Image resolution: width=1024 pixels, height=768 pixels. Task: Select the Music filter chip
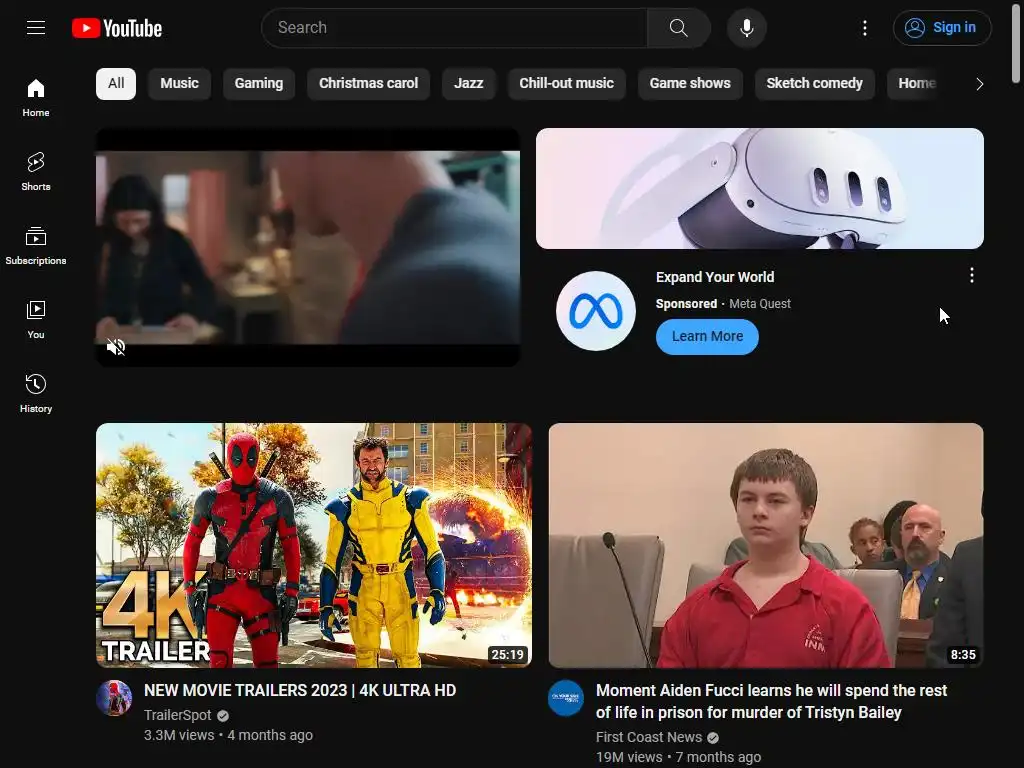[x=180, y=84]
